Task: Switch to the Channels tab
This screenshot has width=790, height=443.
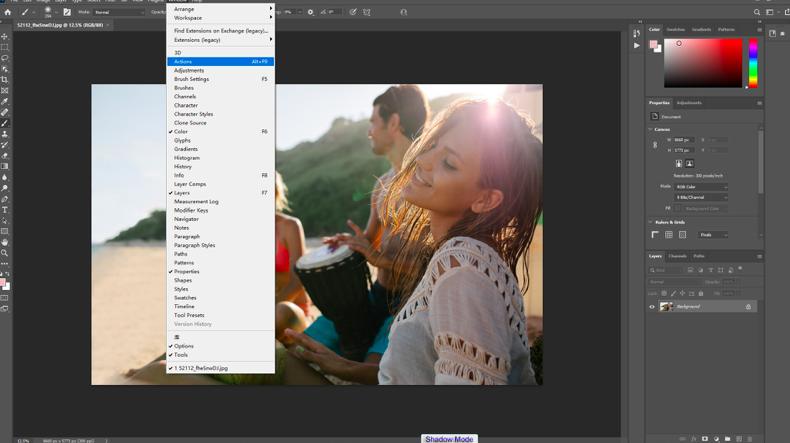Action: coord(677,256)
